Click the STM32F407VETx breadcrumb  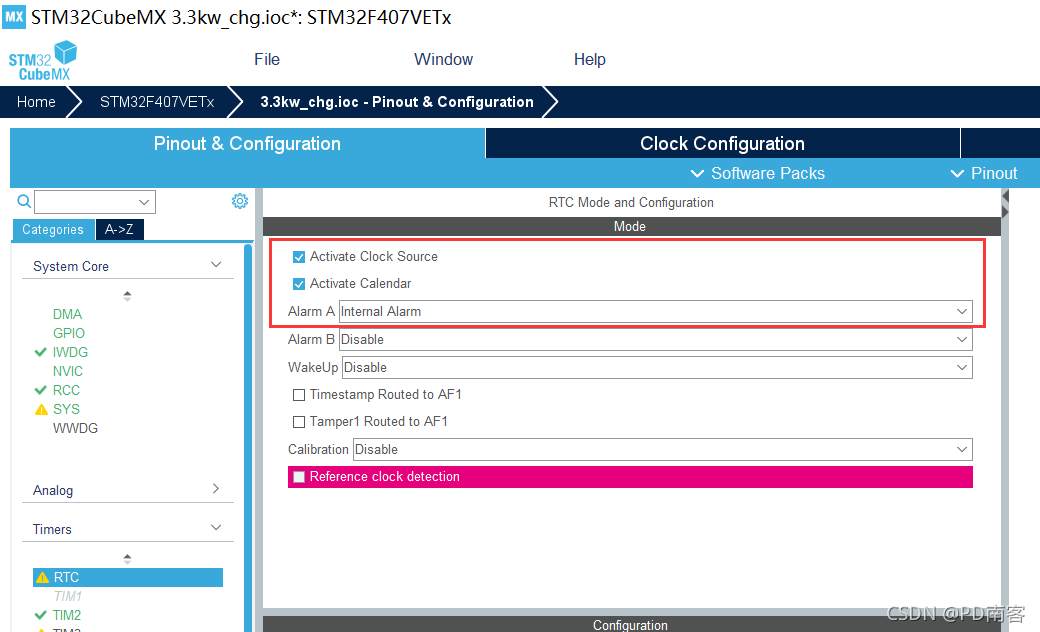point(157,101)
